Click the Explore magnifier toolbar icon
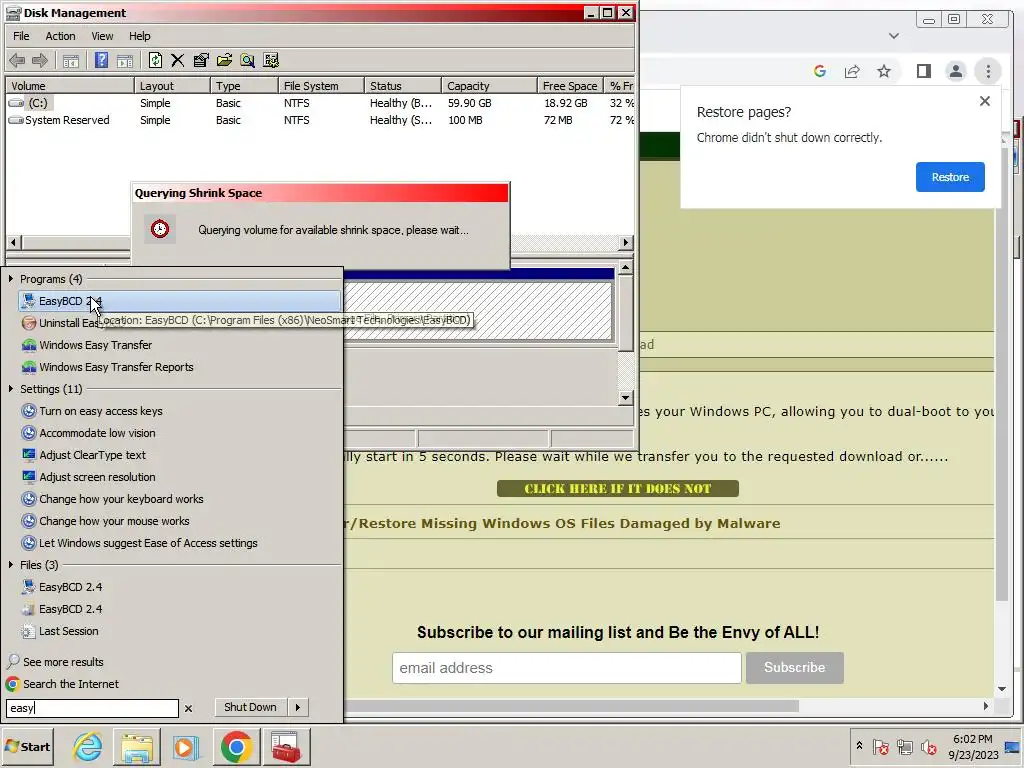 click(x=248, y=61)
